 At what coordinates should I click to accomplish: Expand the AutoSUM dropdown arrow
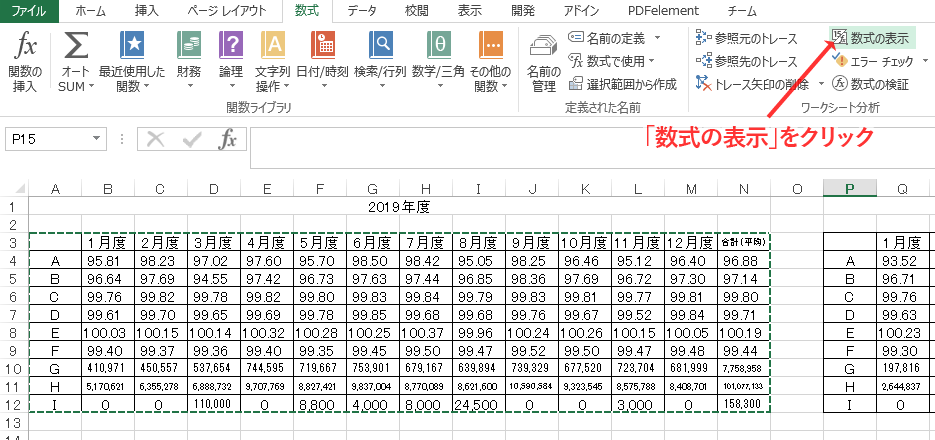(x=91, y=86)
